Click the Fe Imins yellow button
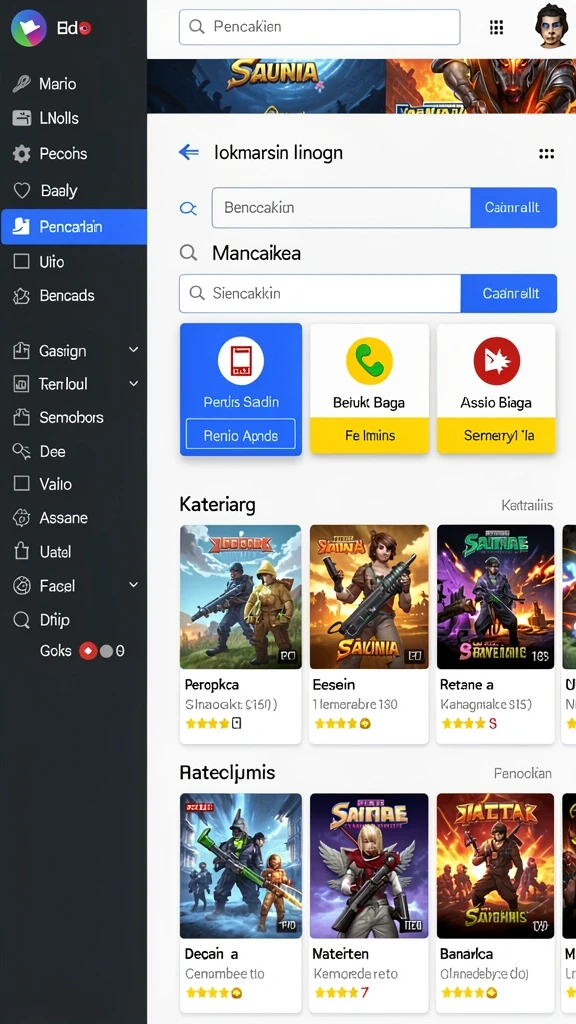Viewport: 576px width, 1024px height. coord(369,436)
